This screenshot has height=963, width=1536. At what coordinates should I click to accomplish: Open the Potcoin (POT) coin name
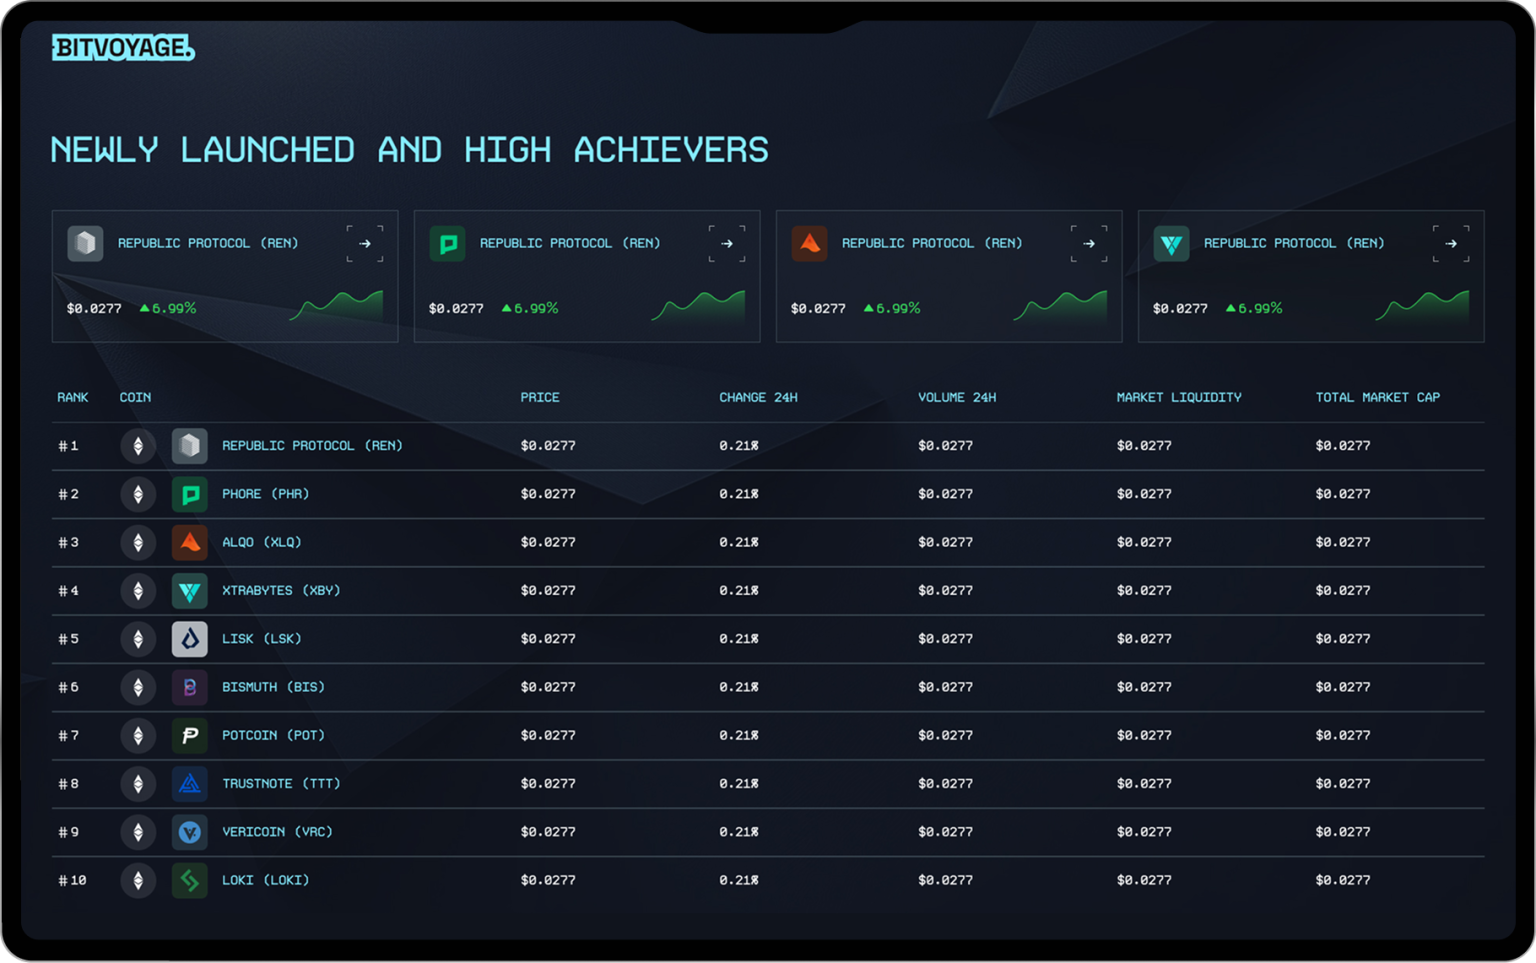pyautogui.click(x=273, y=736)
